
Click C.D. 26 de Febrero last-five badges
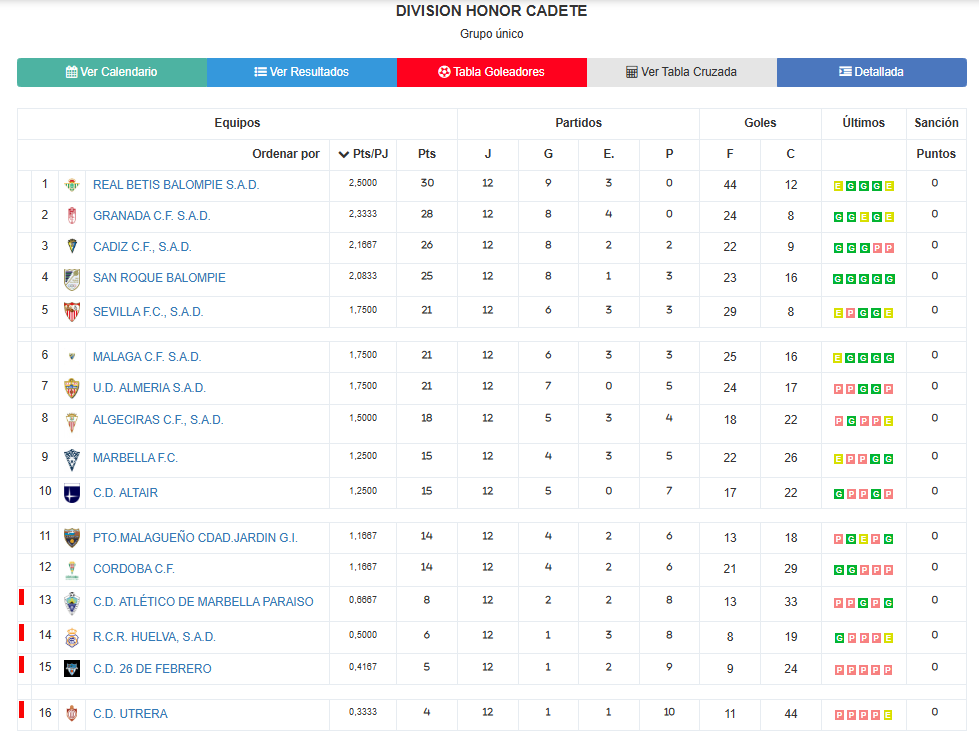pos(864,670)
